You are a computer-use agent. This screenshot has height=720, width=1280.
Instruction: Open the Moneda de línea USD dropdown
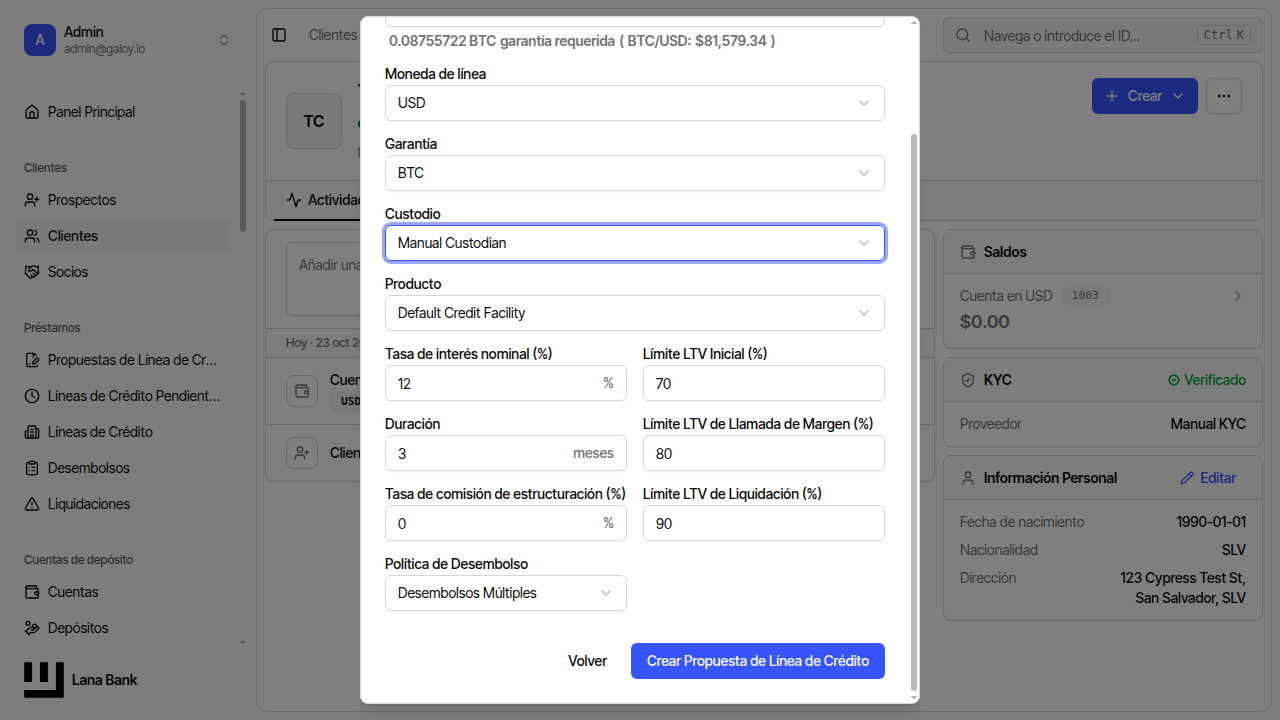(635, 103)
